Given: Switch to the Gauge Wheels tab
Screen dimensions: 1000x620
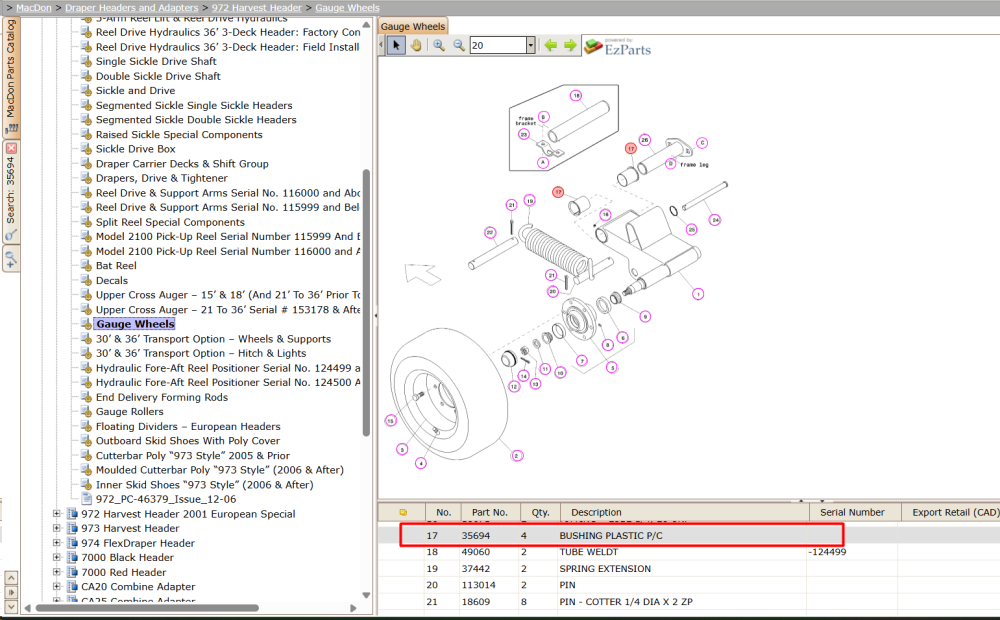Looking at the screenshot, I should click(413, 26).
